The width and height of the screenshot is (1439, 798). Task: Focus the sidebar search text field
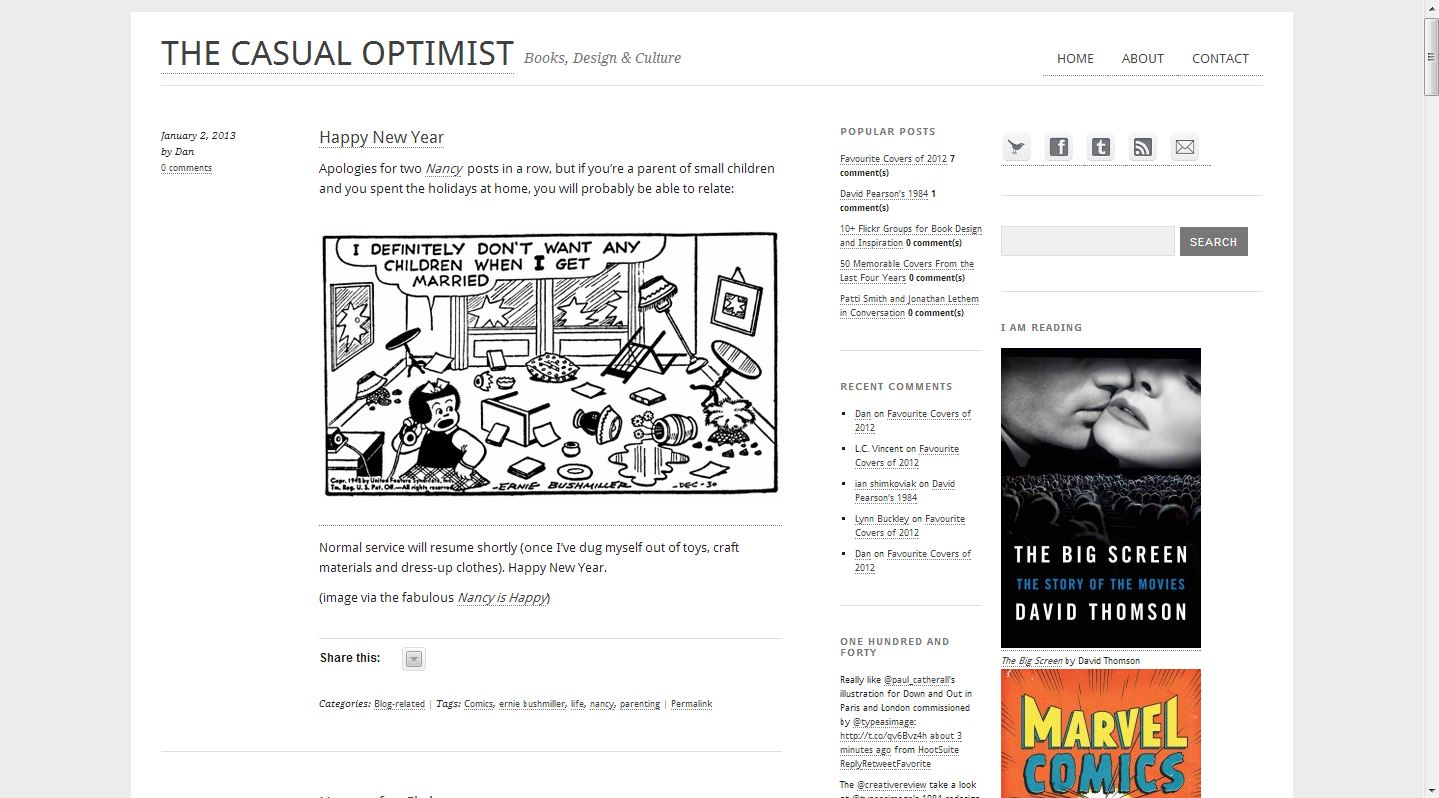[x=1087, y=241]
